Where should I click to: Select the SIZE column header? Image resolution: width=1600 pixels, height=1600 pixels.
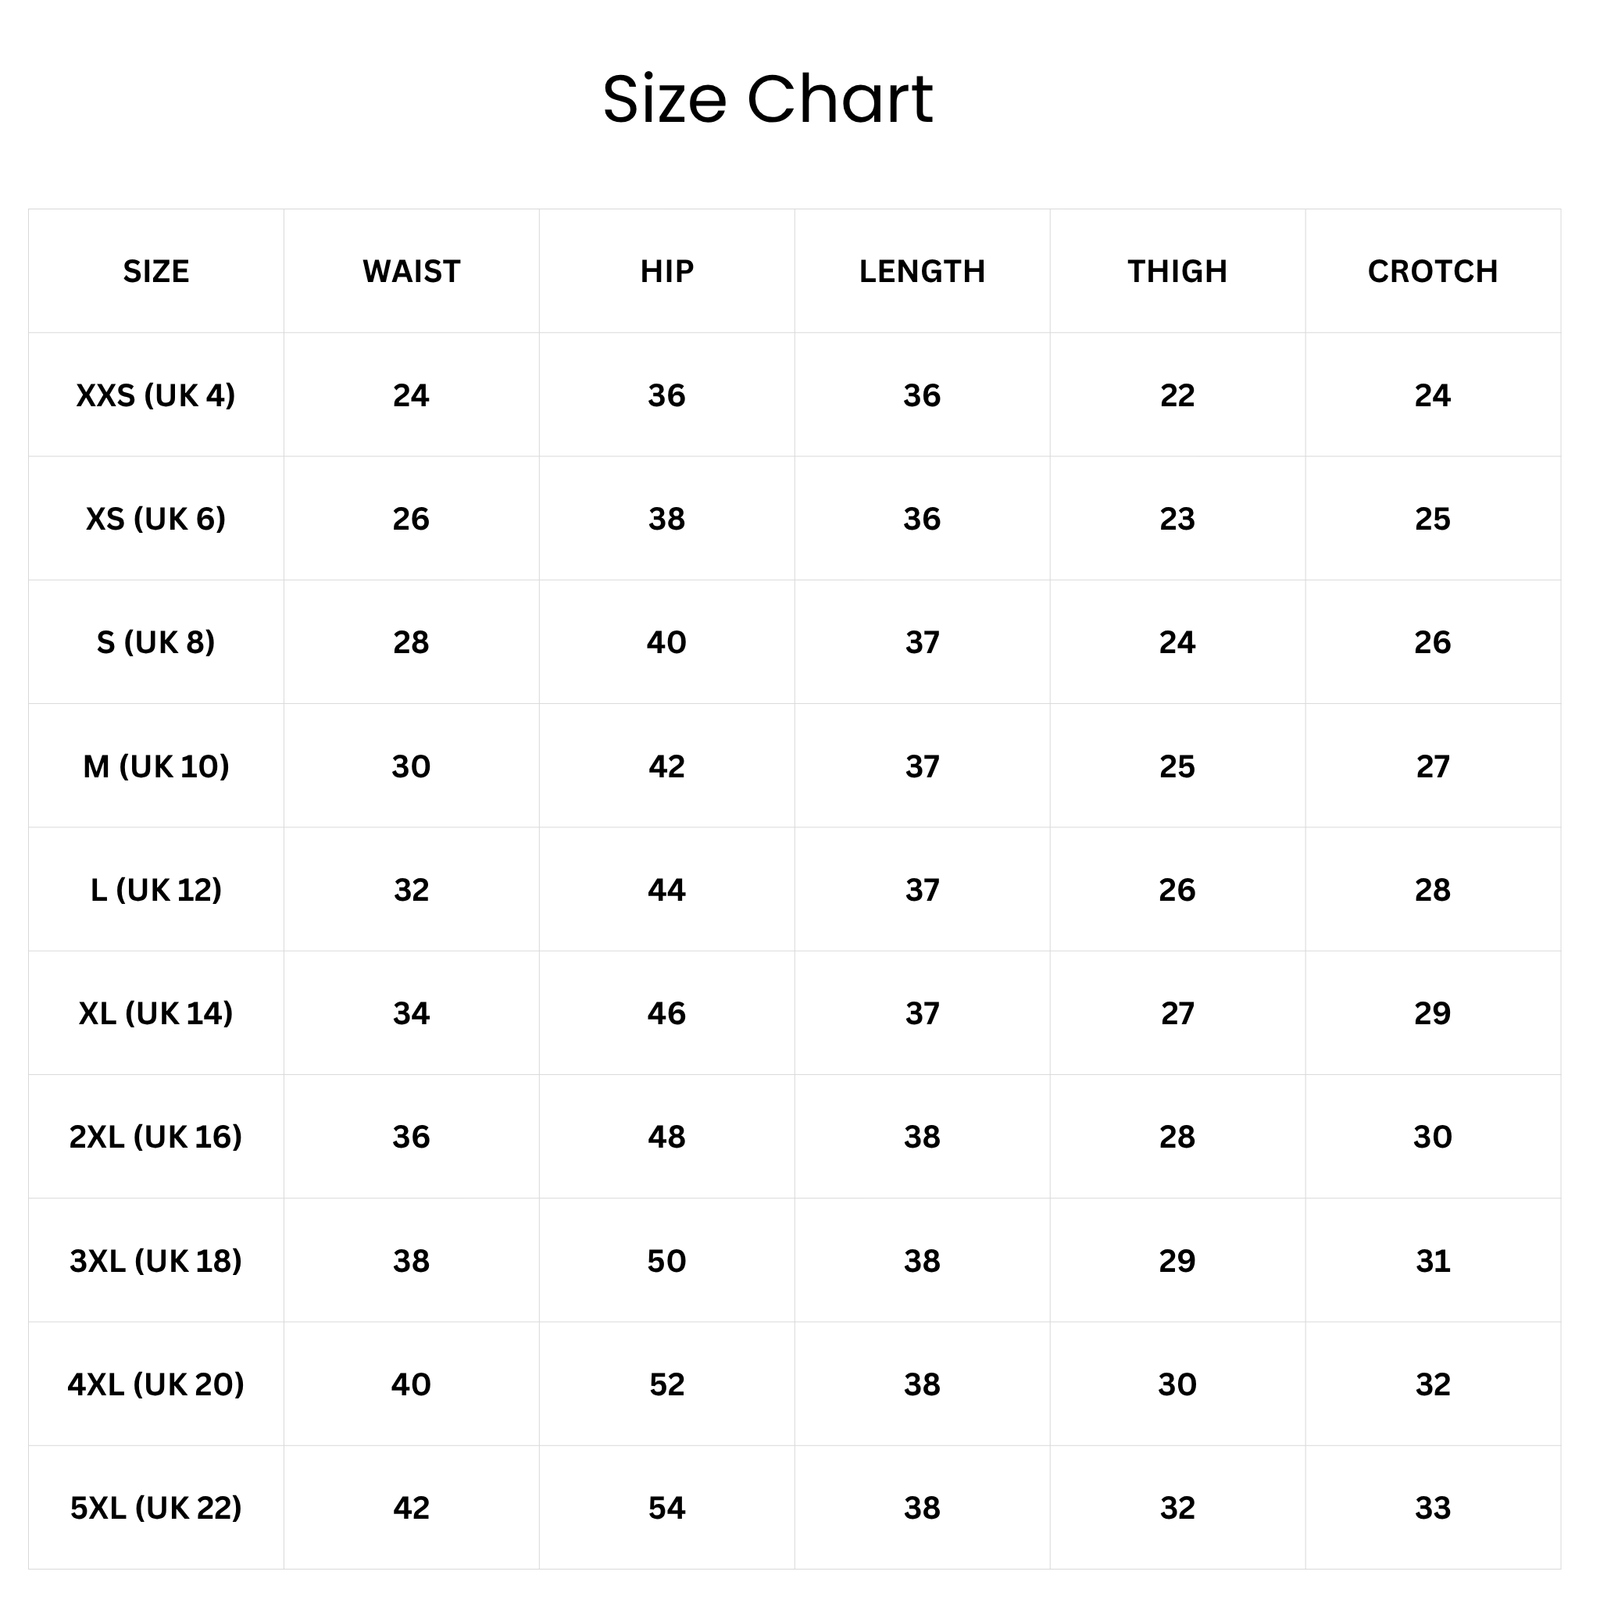pyautogui.click(x=156, y=271)
